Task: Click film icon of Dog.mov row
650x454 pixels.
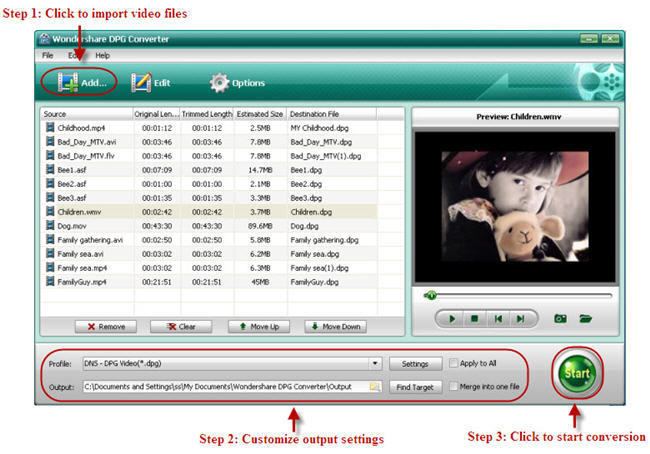Action: (x=50, y=226)
